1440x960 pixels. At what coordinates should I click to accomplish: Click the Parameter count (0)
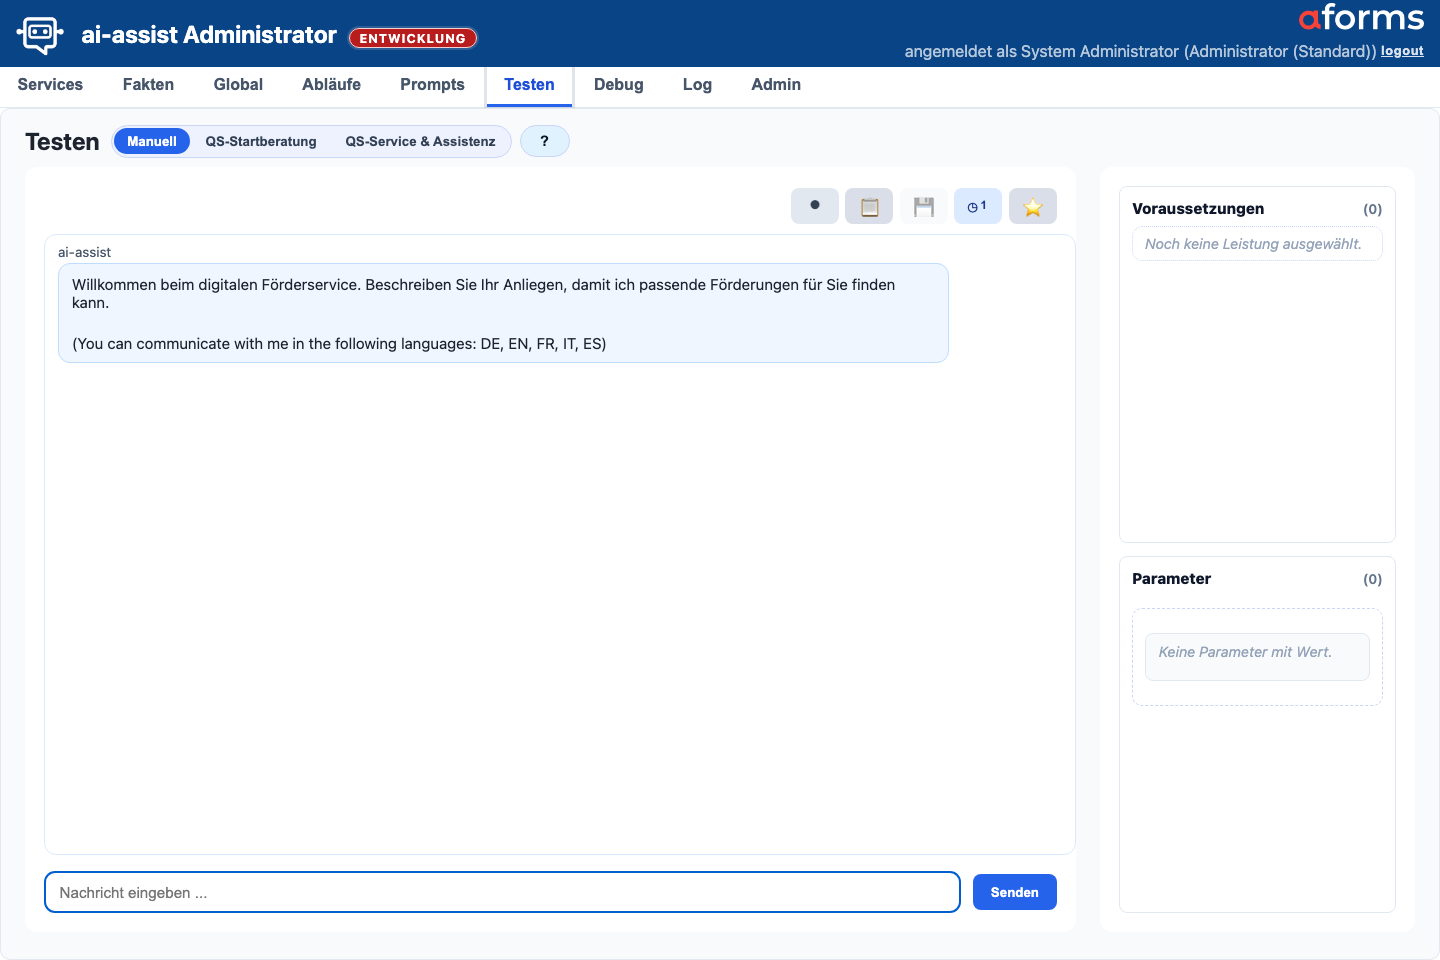[x=1372, y=579]
